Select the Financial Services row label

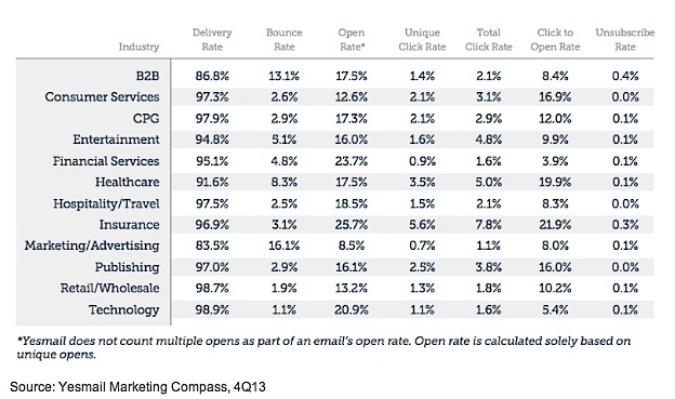(106, 161)
